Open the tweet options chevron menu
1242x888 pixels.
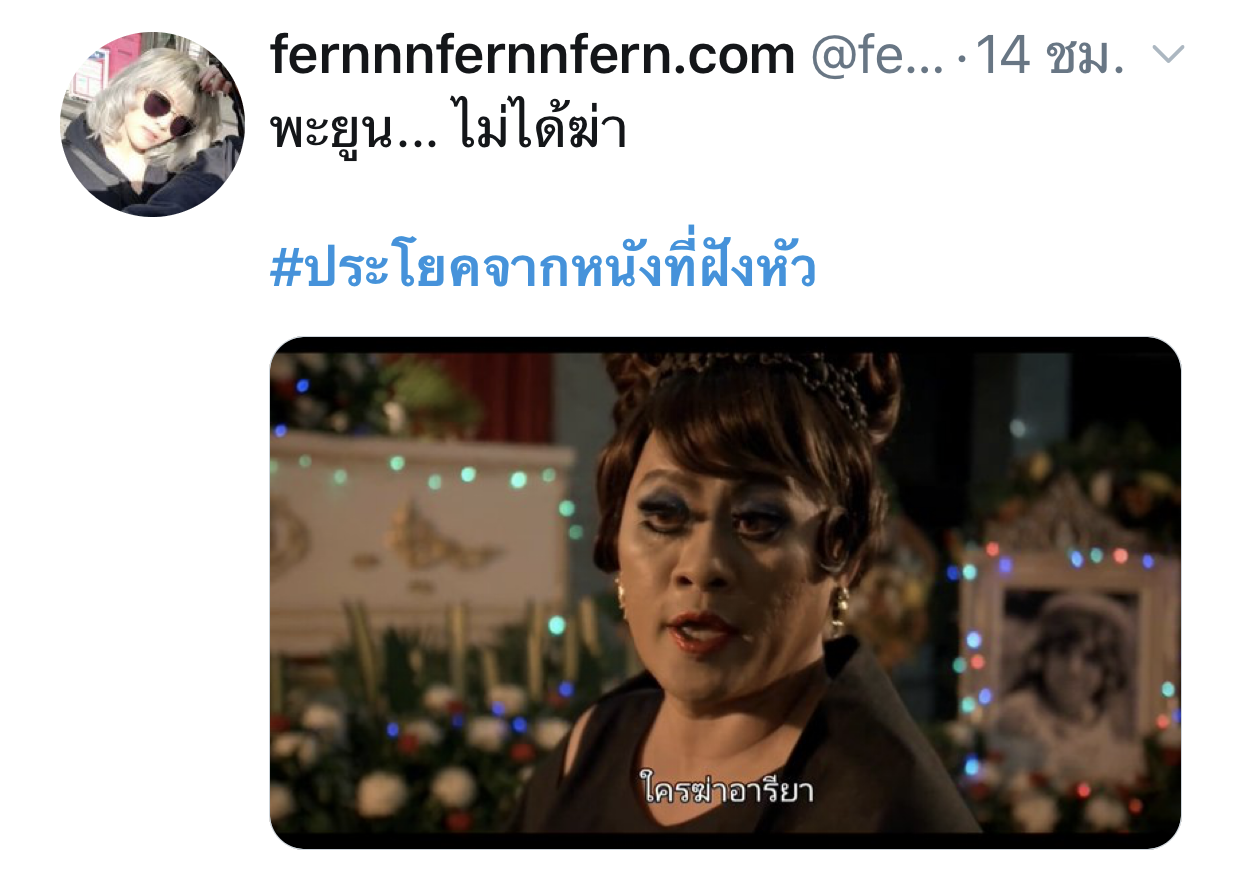coord(1168,55)
